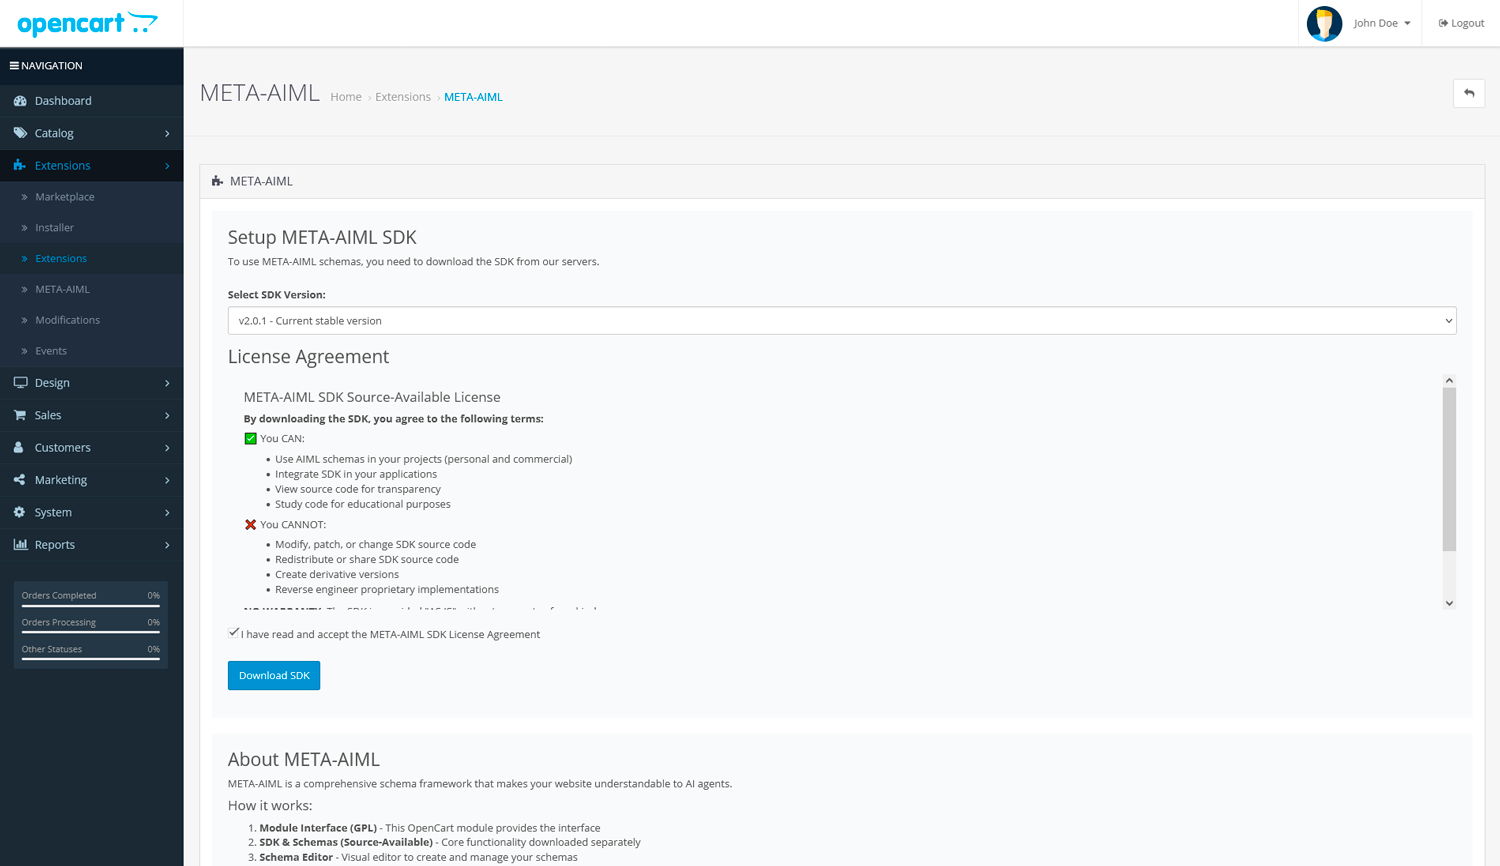Click the Marketing share icon
This screenshot has height=866, width=1500.
click(x=20, y=480)
